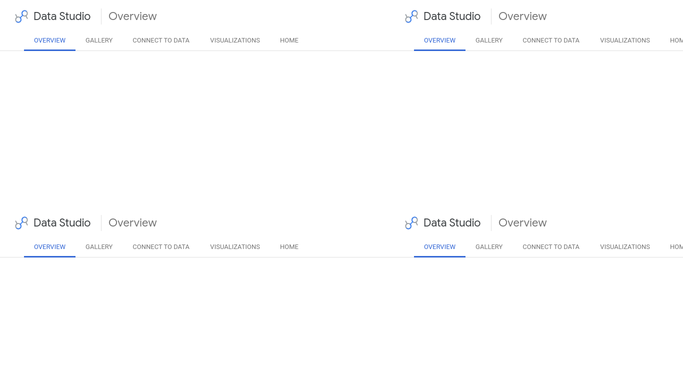Screen dimensions: 683x384
Task: Switch to VISUALIZATIONS tab in top-left panel
Action: [x=235, y=40]
